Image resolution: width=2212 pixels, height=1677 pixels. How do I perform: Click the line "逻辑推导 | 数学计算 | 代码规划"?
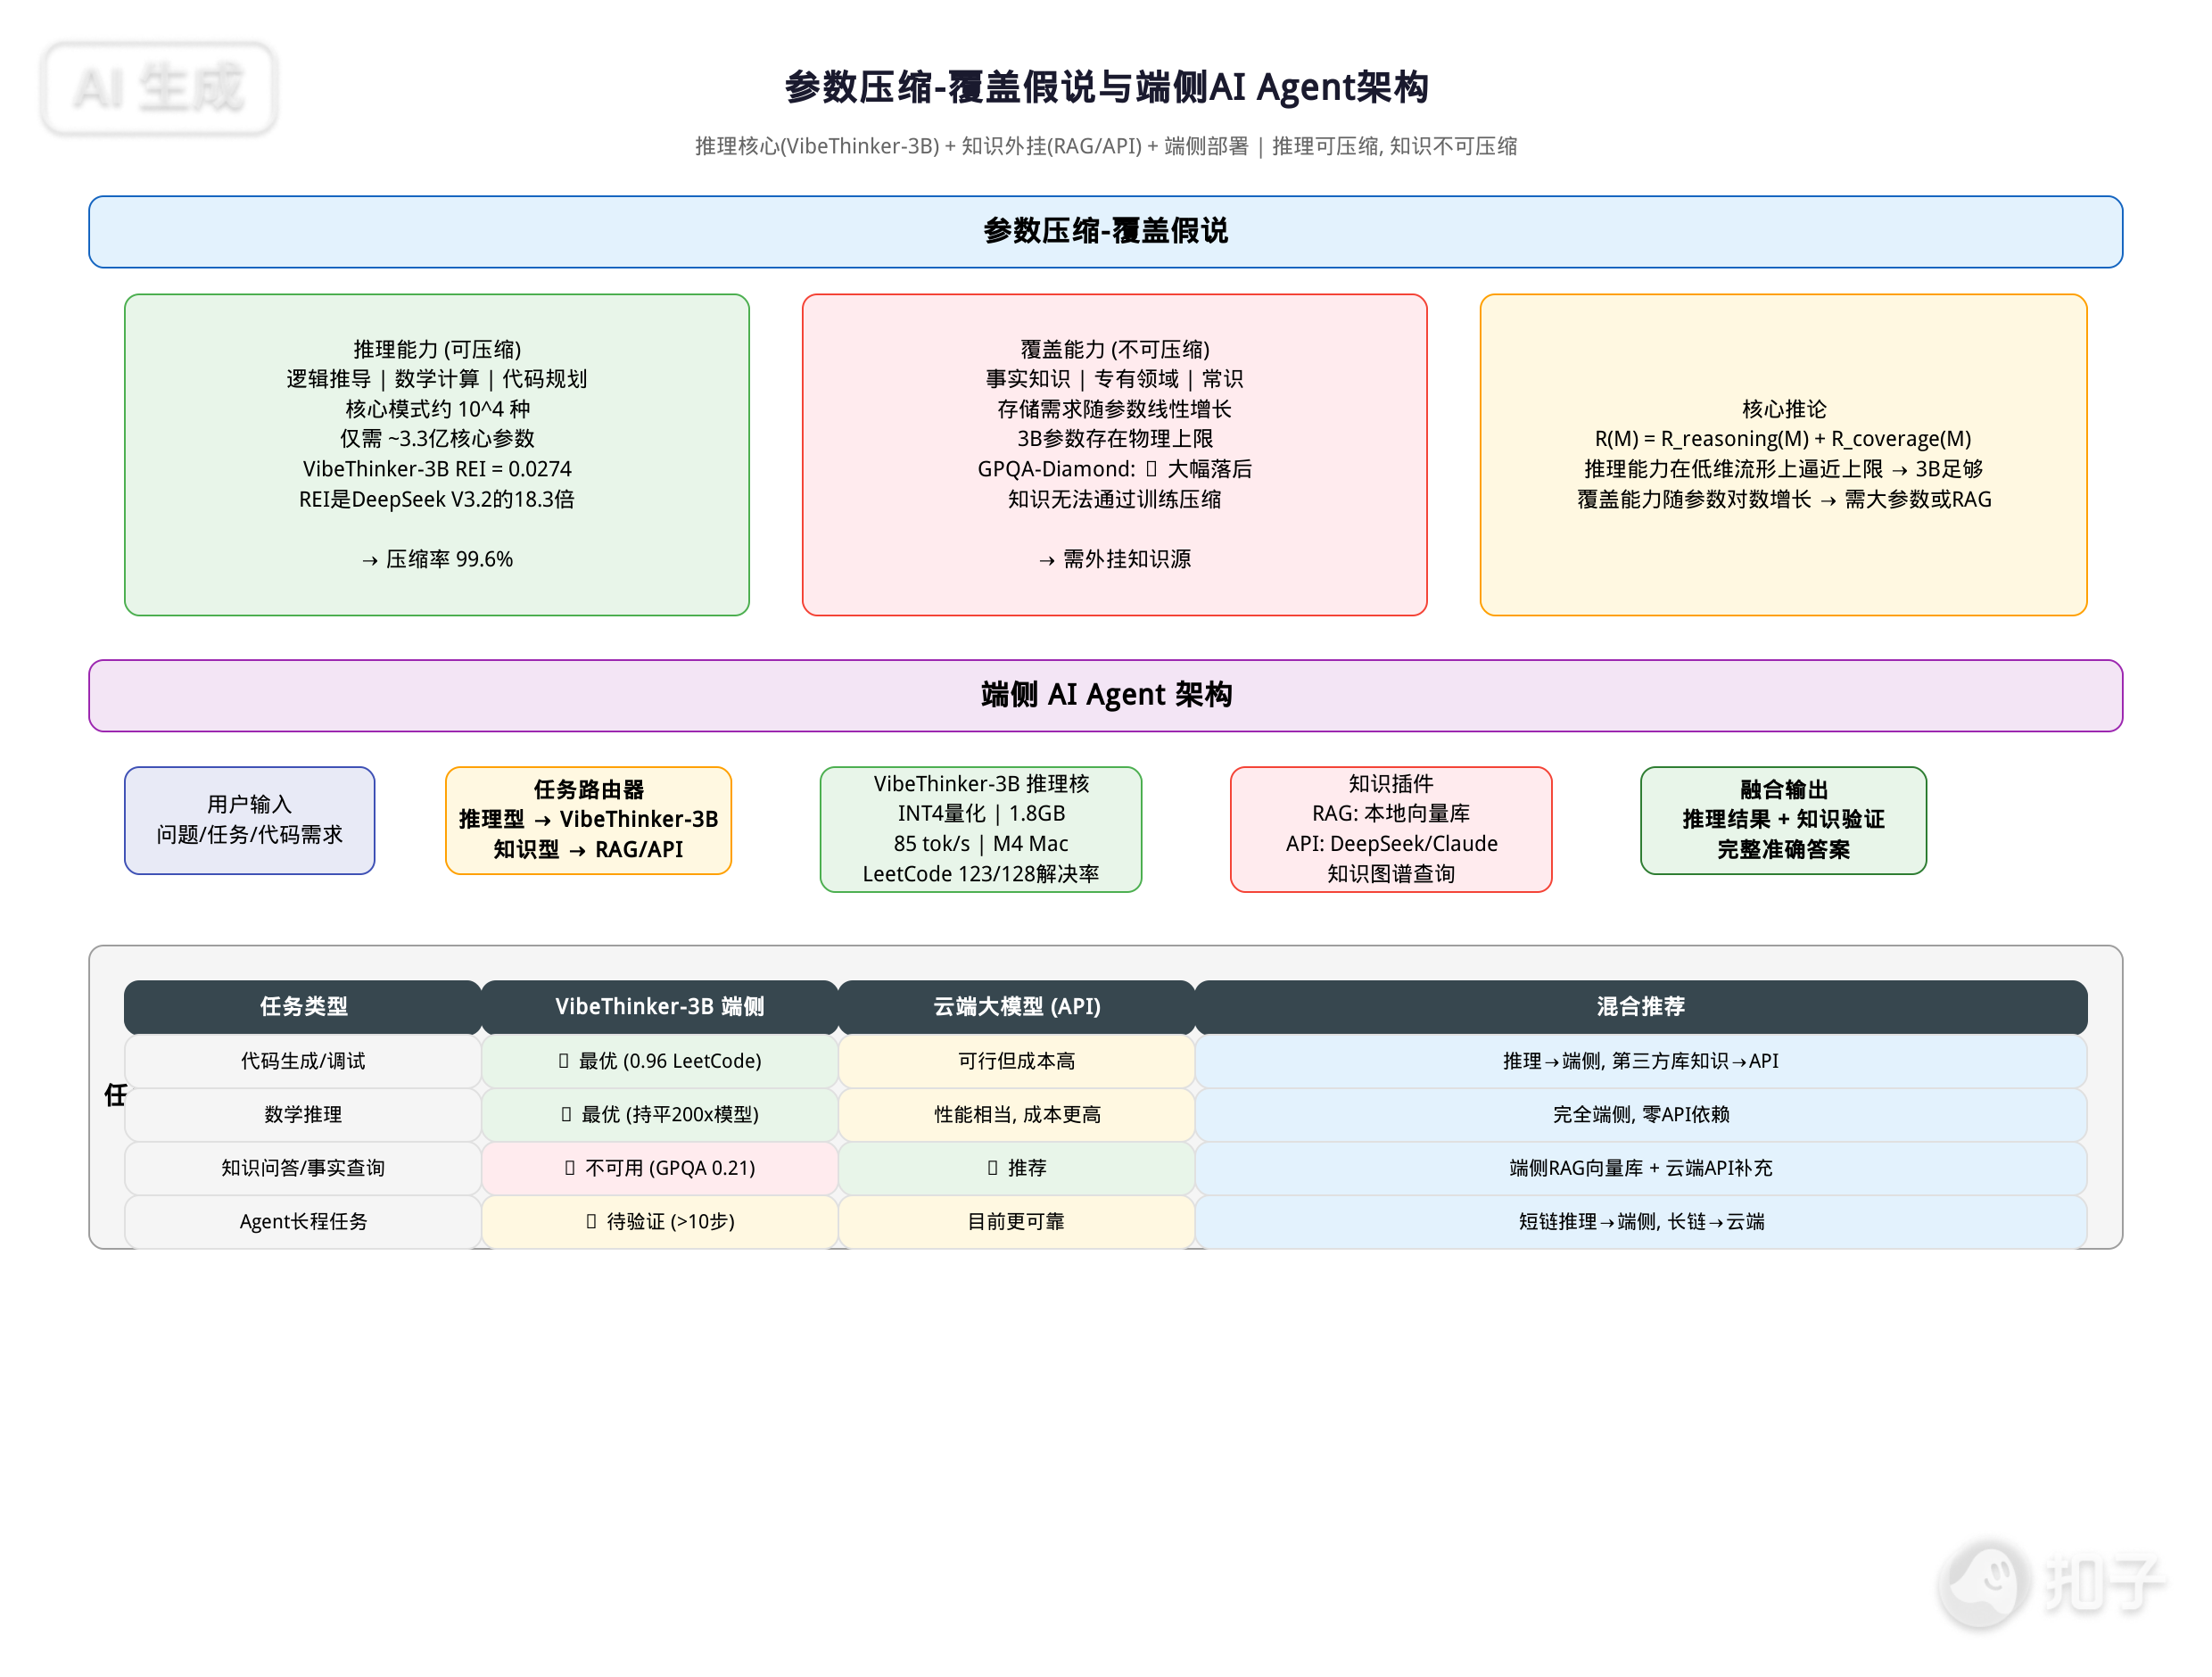pos(437,379)
